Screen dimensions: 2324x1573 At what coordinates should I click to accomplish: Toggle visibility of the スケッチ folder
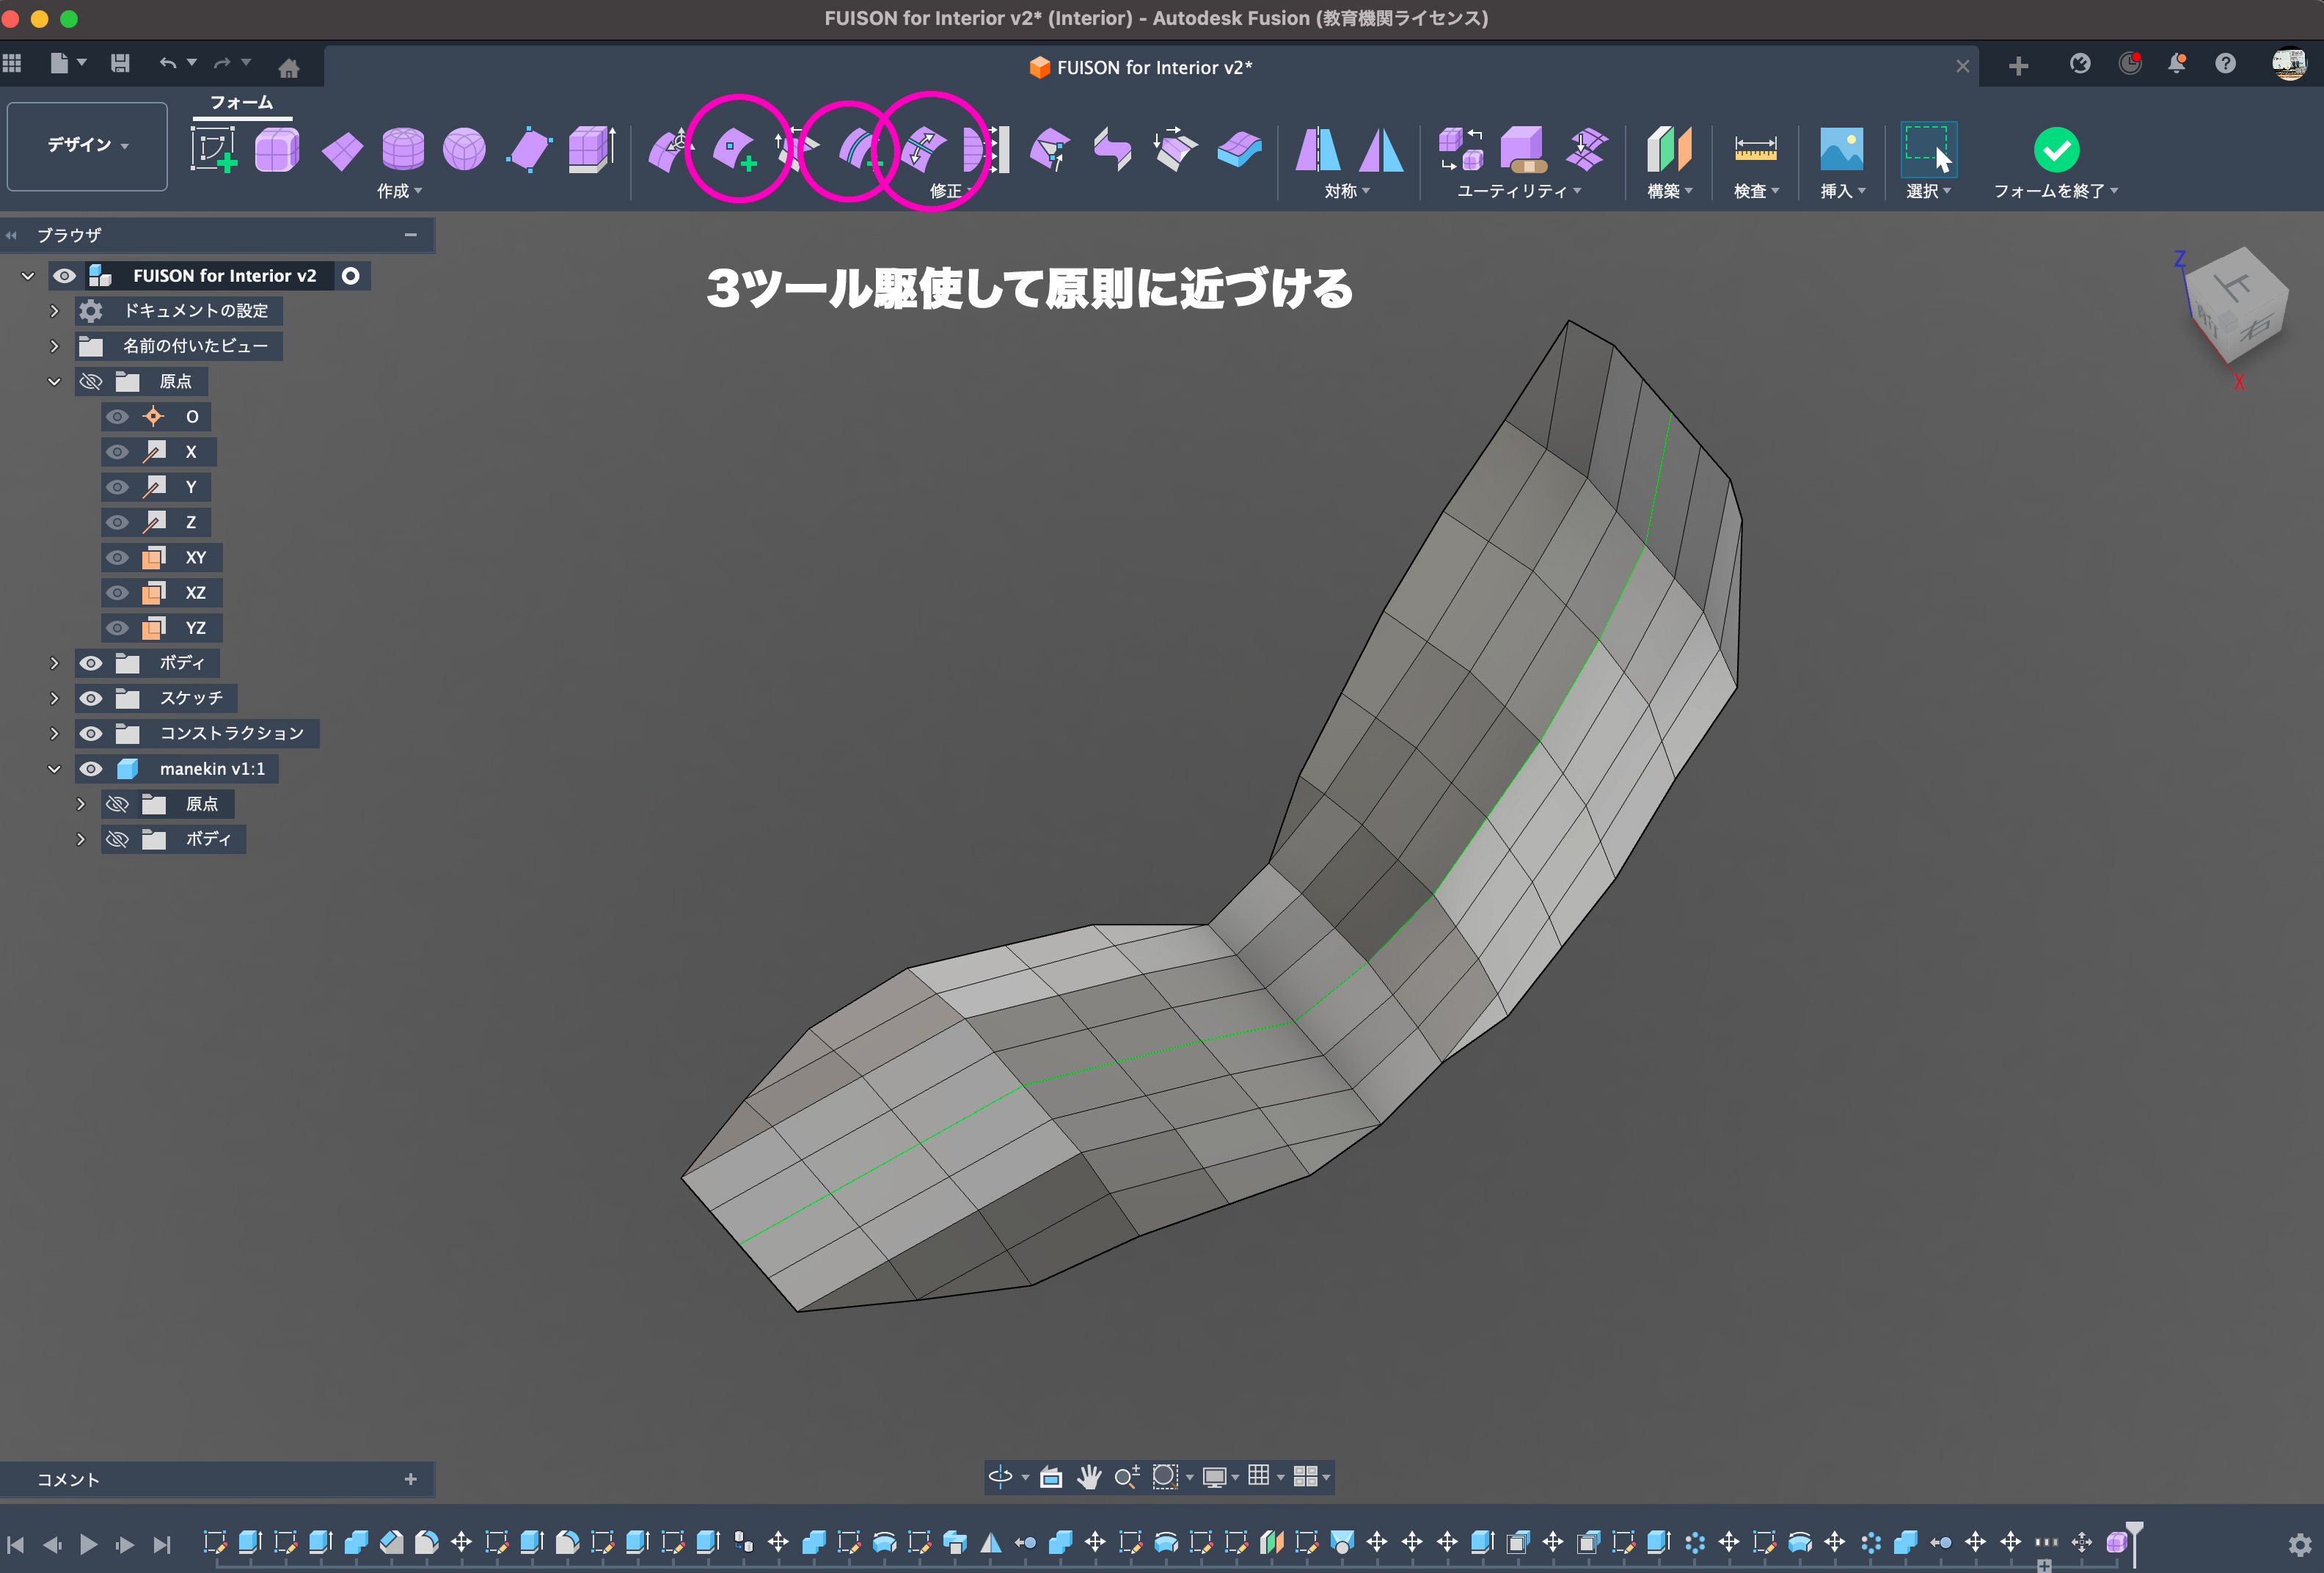pos(91,698)
